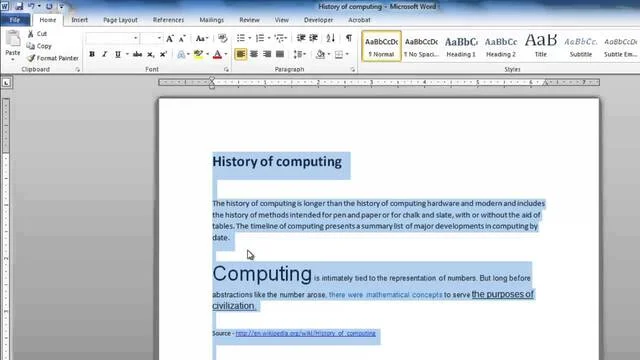Open the Paragraph dialog launcher
640x360 pixels.
353,70
